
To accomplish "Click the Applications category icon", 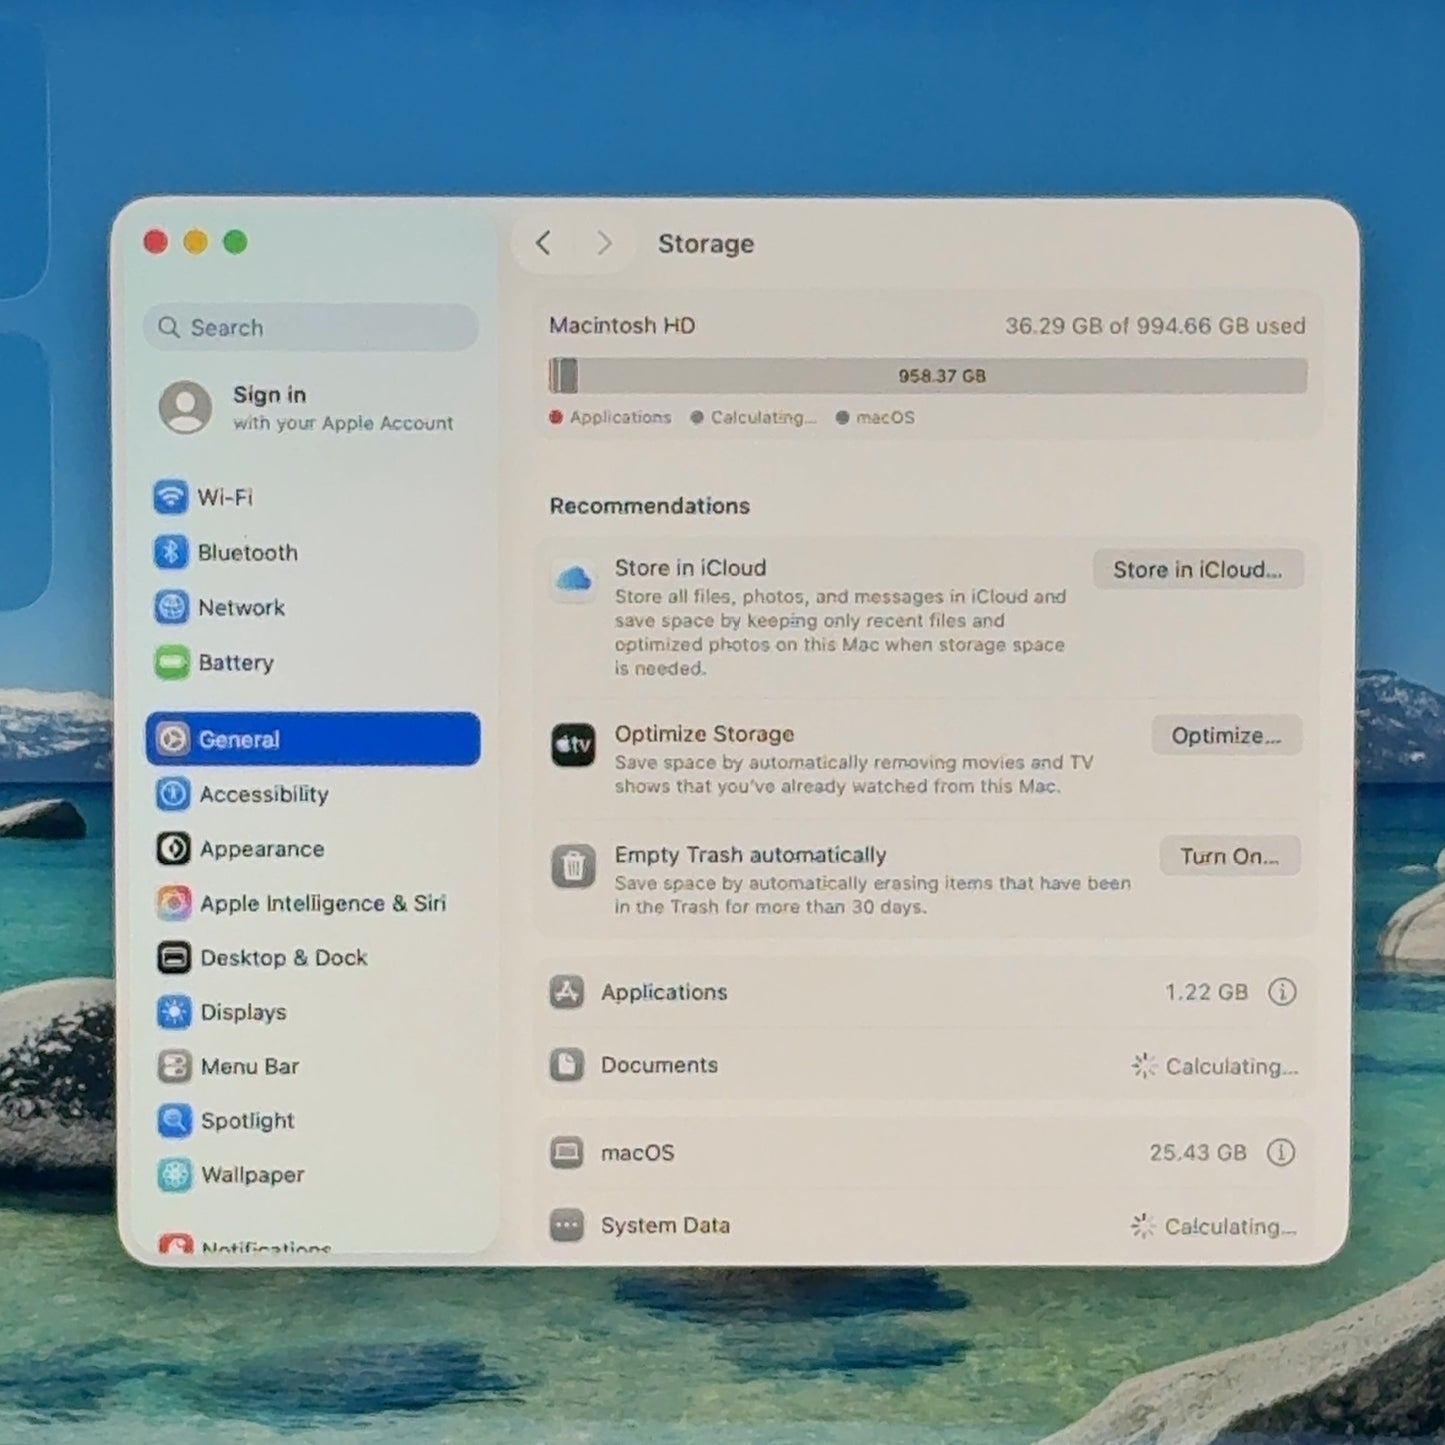I will [x=567, y=991].
